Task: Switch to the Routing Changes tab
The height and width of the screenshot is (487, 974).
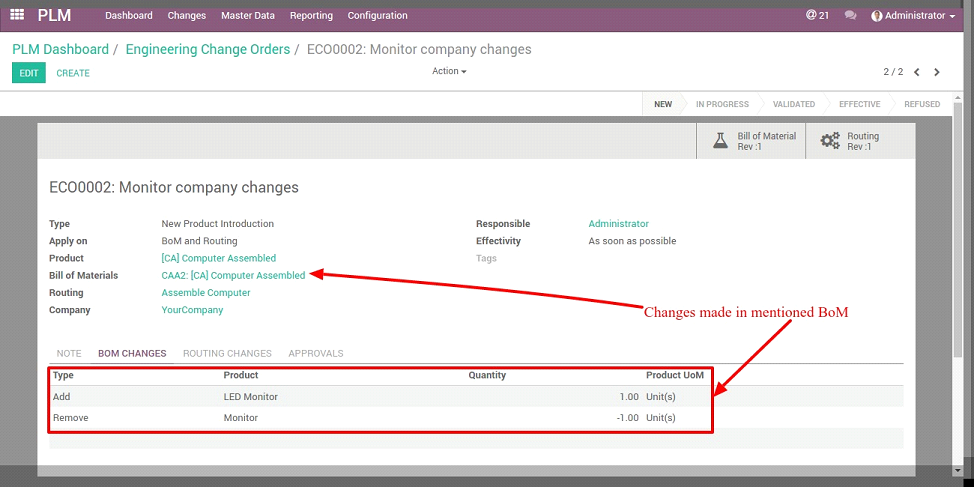Action: [227, 353]
